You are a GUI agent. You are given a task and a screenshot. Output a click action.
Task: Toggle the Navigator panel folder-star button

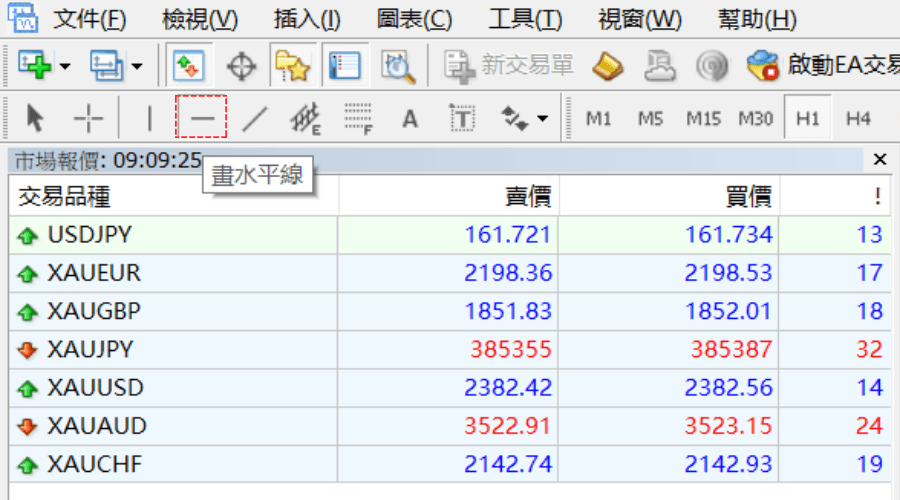[x=292, y=67]
